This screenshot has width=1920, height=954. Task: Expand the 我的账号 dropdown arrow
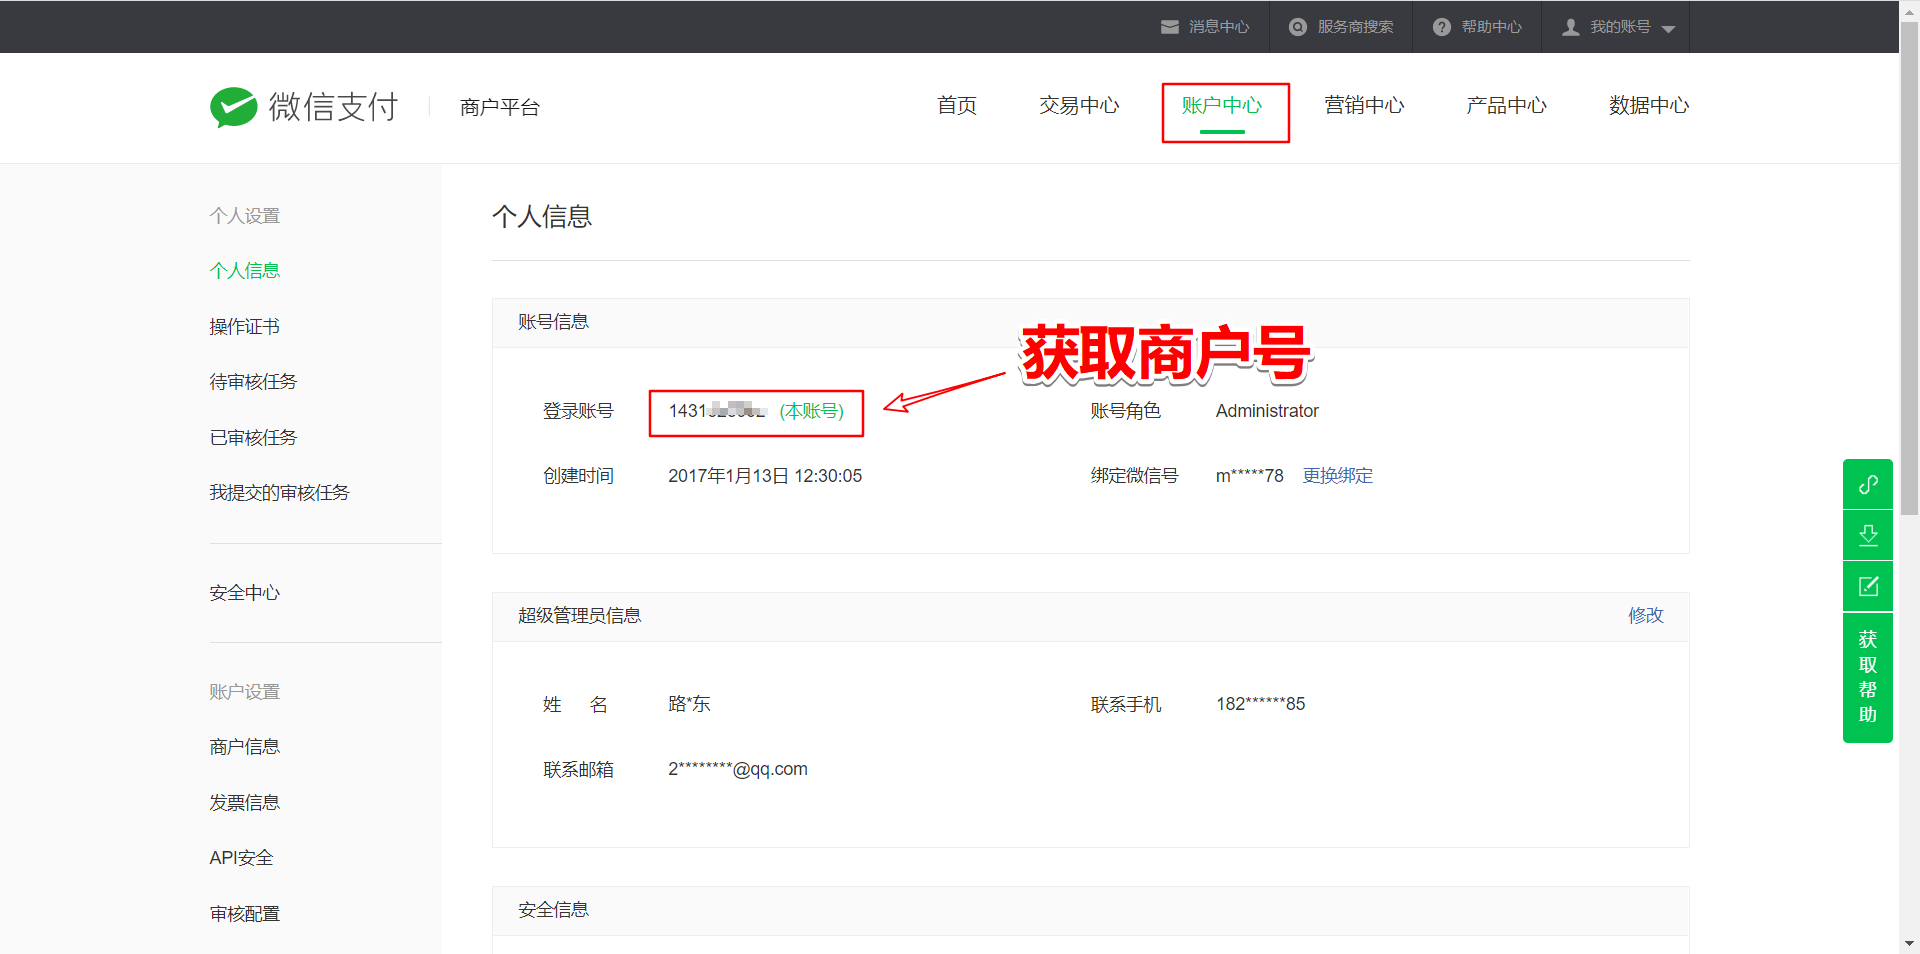[1668, 29]
